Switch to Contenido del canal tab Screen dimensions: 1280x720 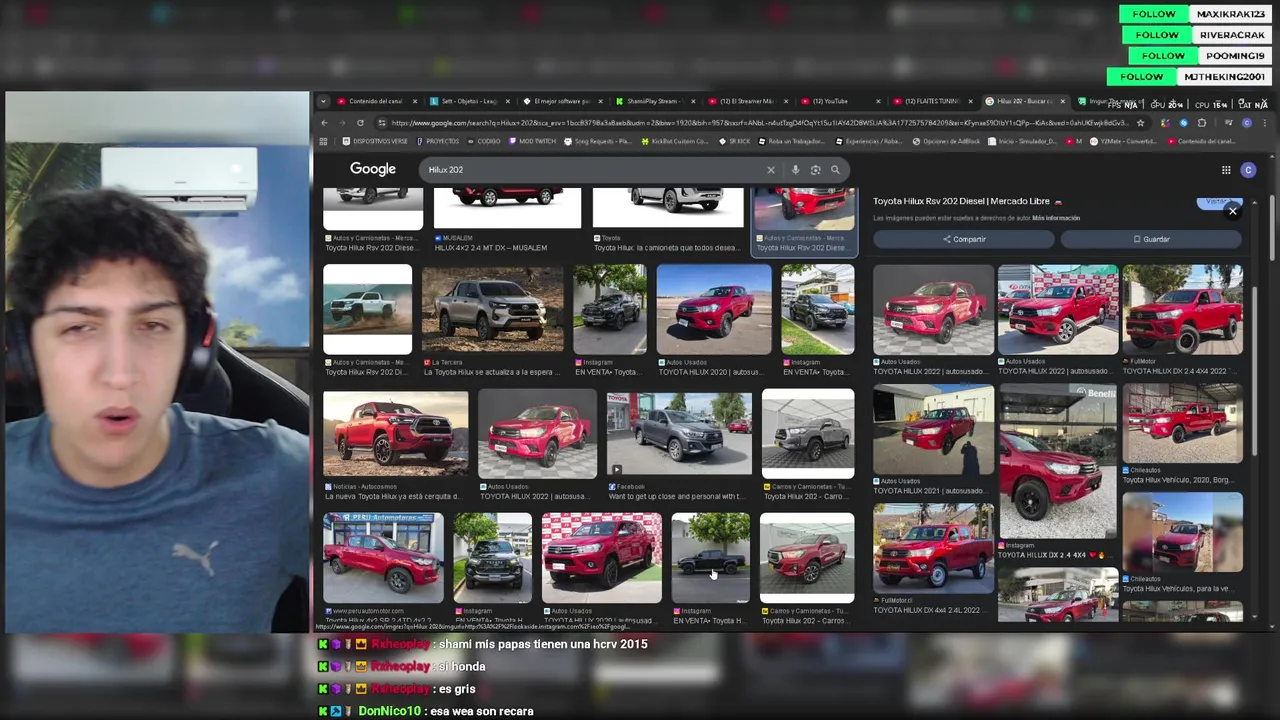coord(376,101)
